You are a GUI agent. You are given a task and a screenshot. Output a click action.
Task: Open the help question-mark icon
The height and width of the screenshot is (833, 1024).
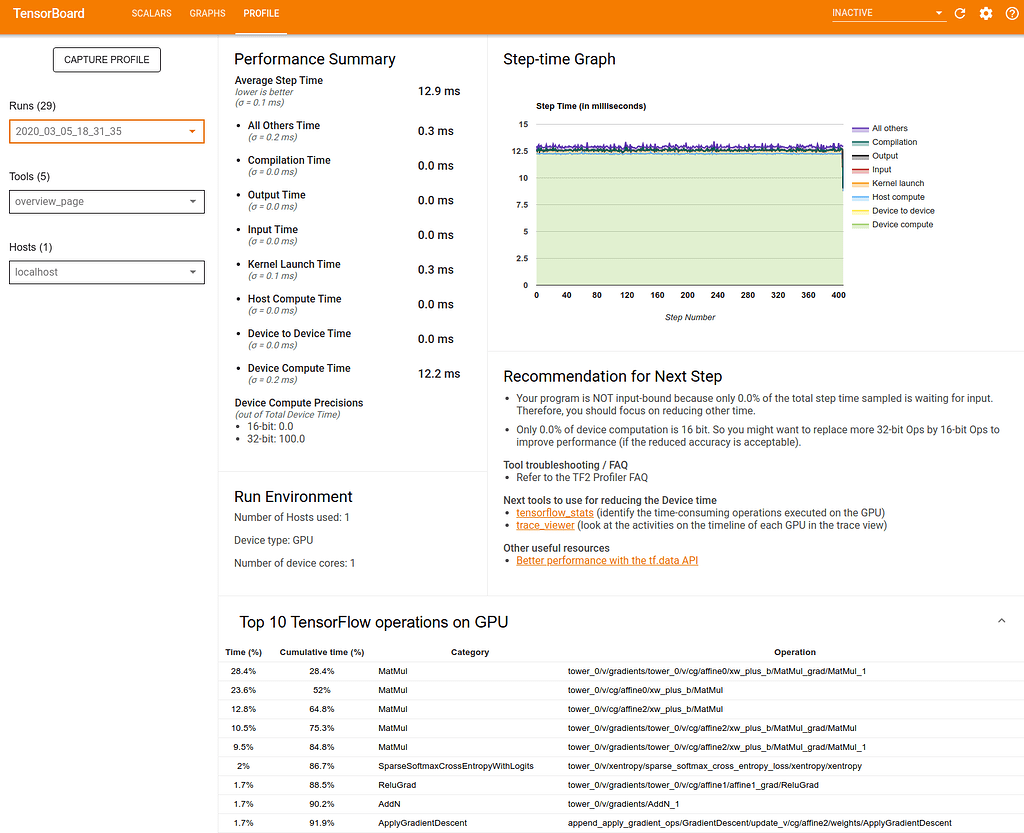(1011, 14)
